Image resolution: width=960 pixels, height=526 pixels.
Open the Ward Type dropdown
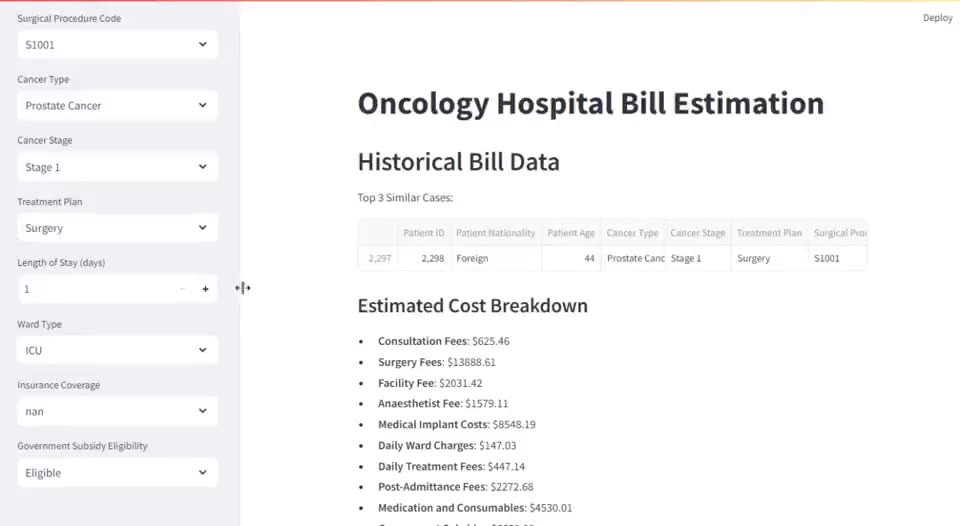pos(117,350)
